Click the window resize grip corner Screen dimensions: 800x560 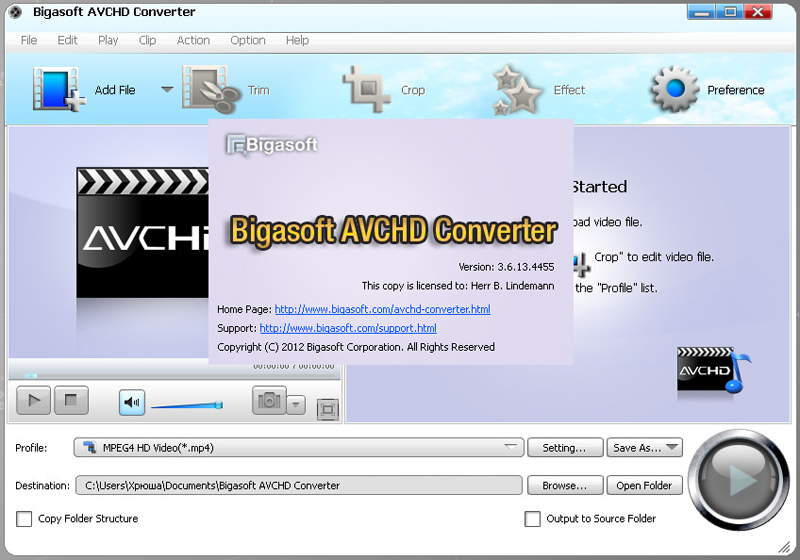(784, 547)
